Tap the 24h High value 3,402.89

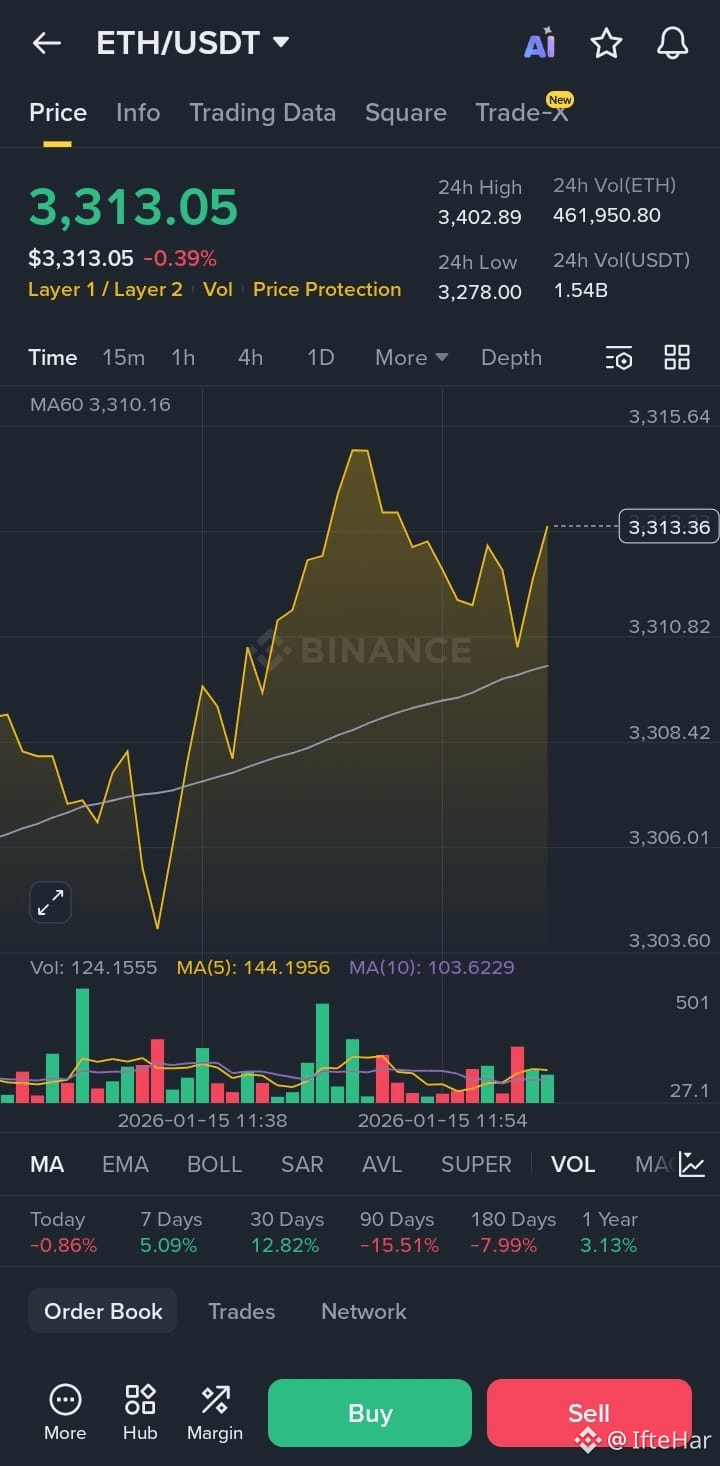(x=480, y=216)
